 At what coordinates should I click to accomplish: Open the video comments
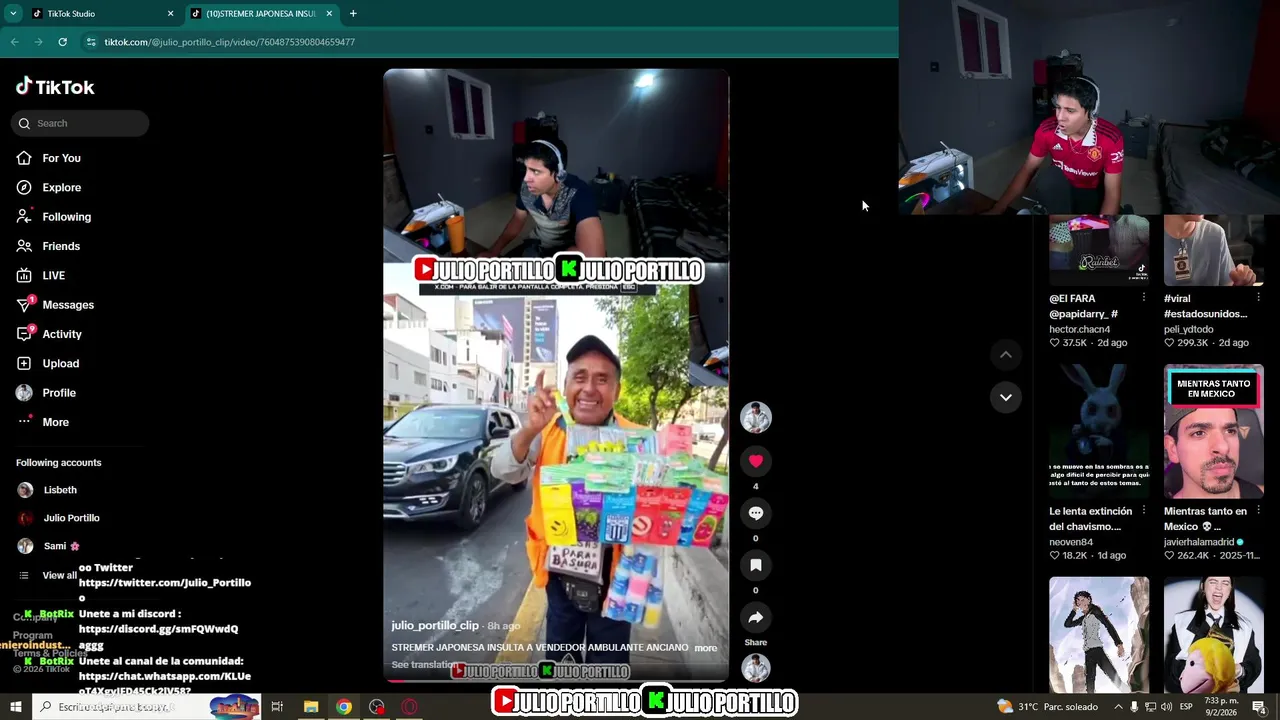click(756, 513)
